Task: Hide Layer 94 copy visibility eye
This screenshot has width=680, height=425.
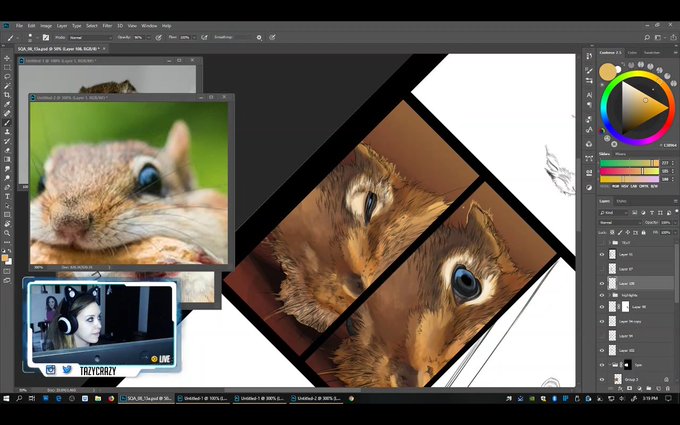Action: (602, 321)
